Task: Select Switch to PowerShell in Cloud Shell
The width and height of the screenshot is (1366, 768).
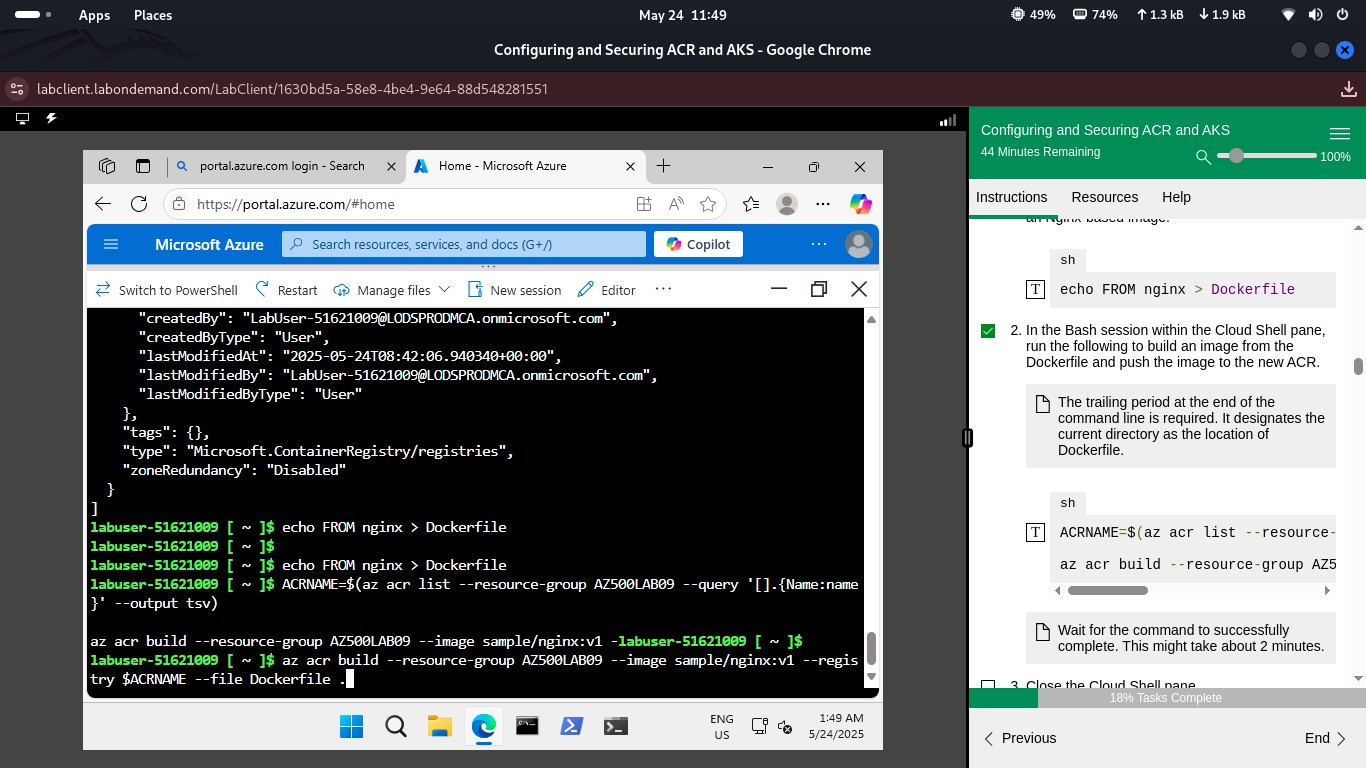Action: click(x=166, y=290)
